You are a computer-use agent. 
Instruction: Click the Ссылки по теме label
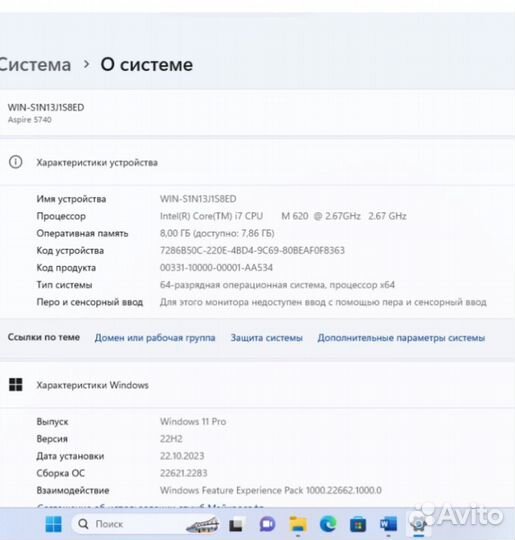[44, 337]
